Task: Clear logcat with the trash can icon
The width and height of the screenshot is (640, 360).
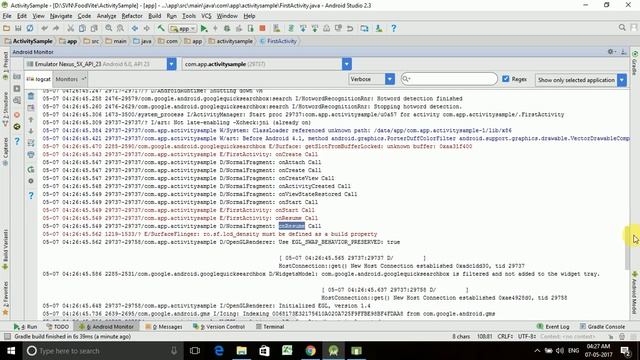Action: point(31,96)
